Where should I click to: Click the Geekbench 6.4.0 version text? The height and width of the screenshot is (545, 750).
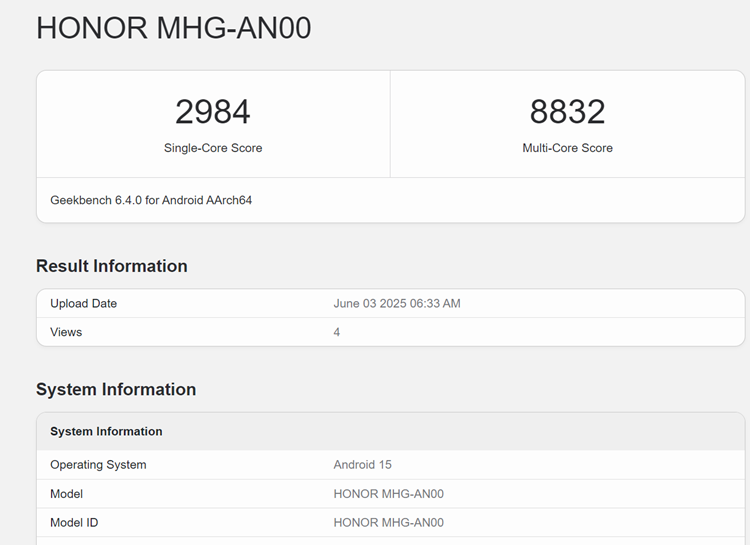tap(151, 200)
